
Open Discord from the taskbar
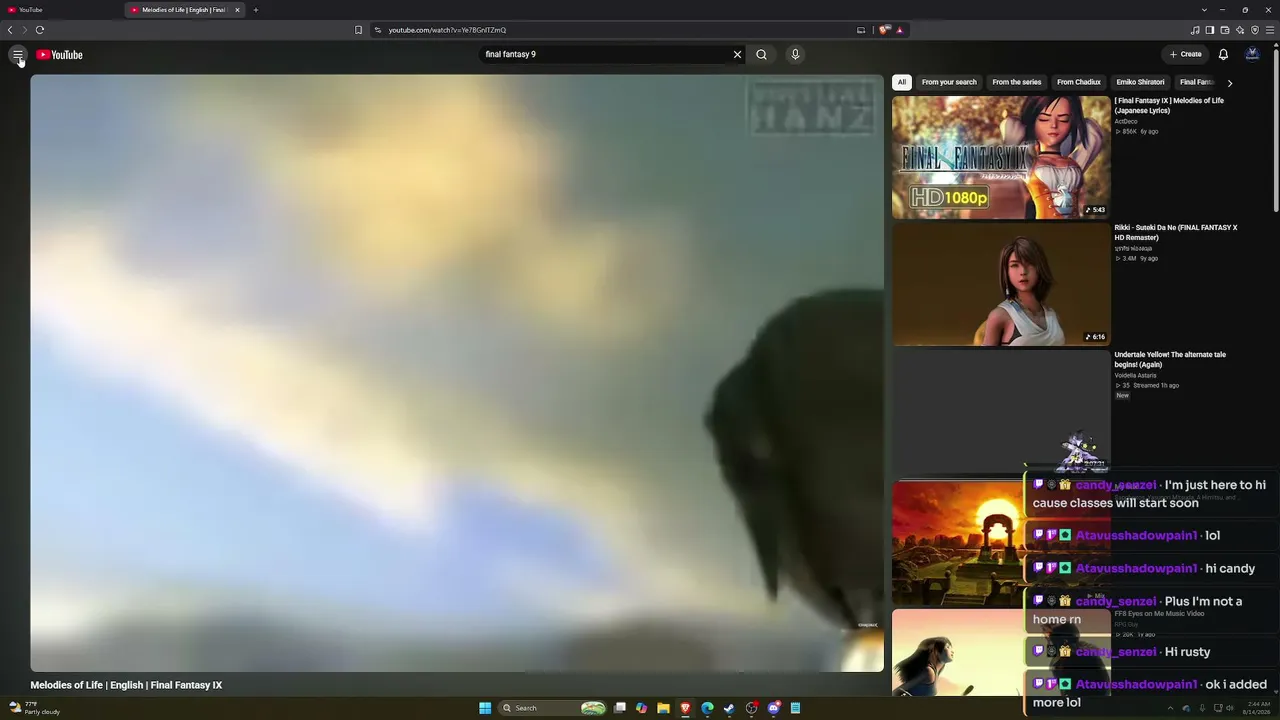click(x=773, y=708)
